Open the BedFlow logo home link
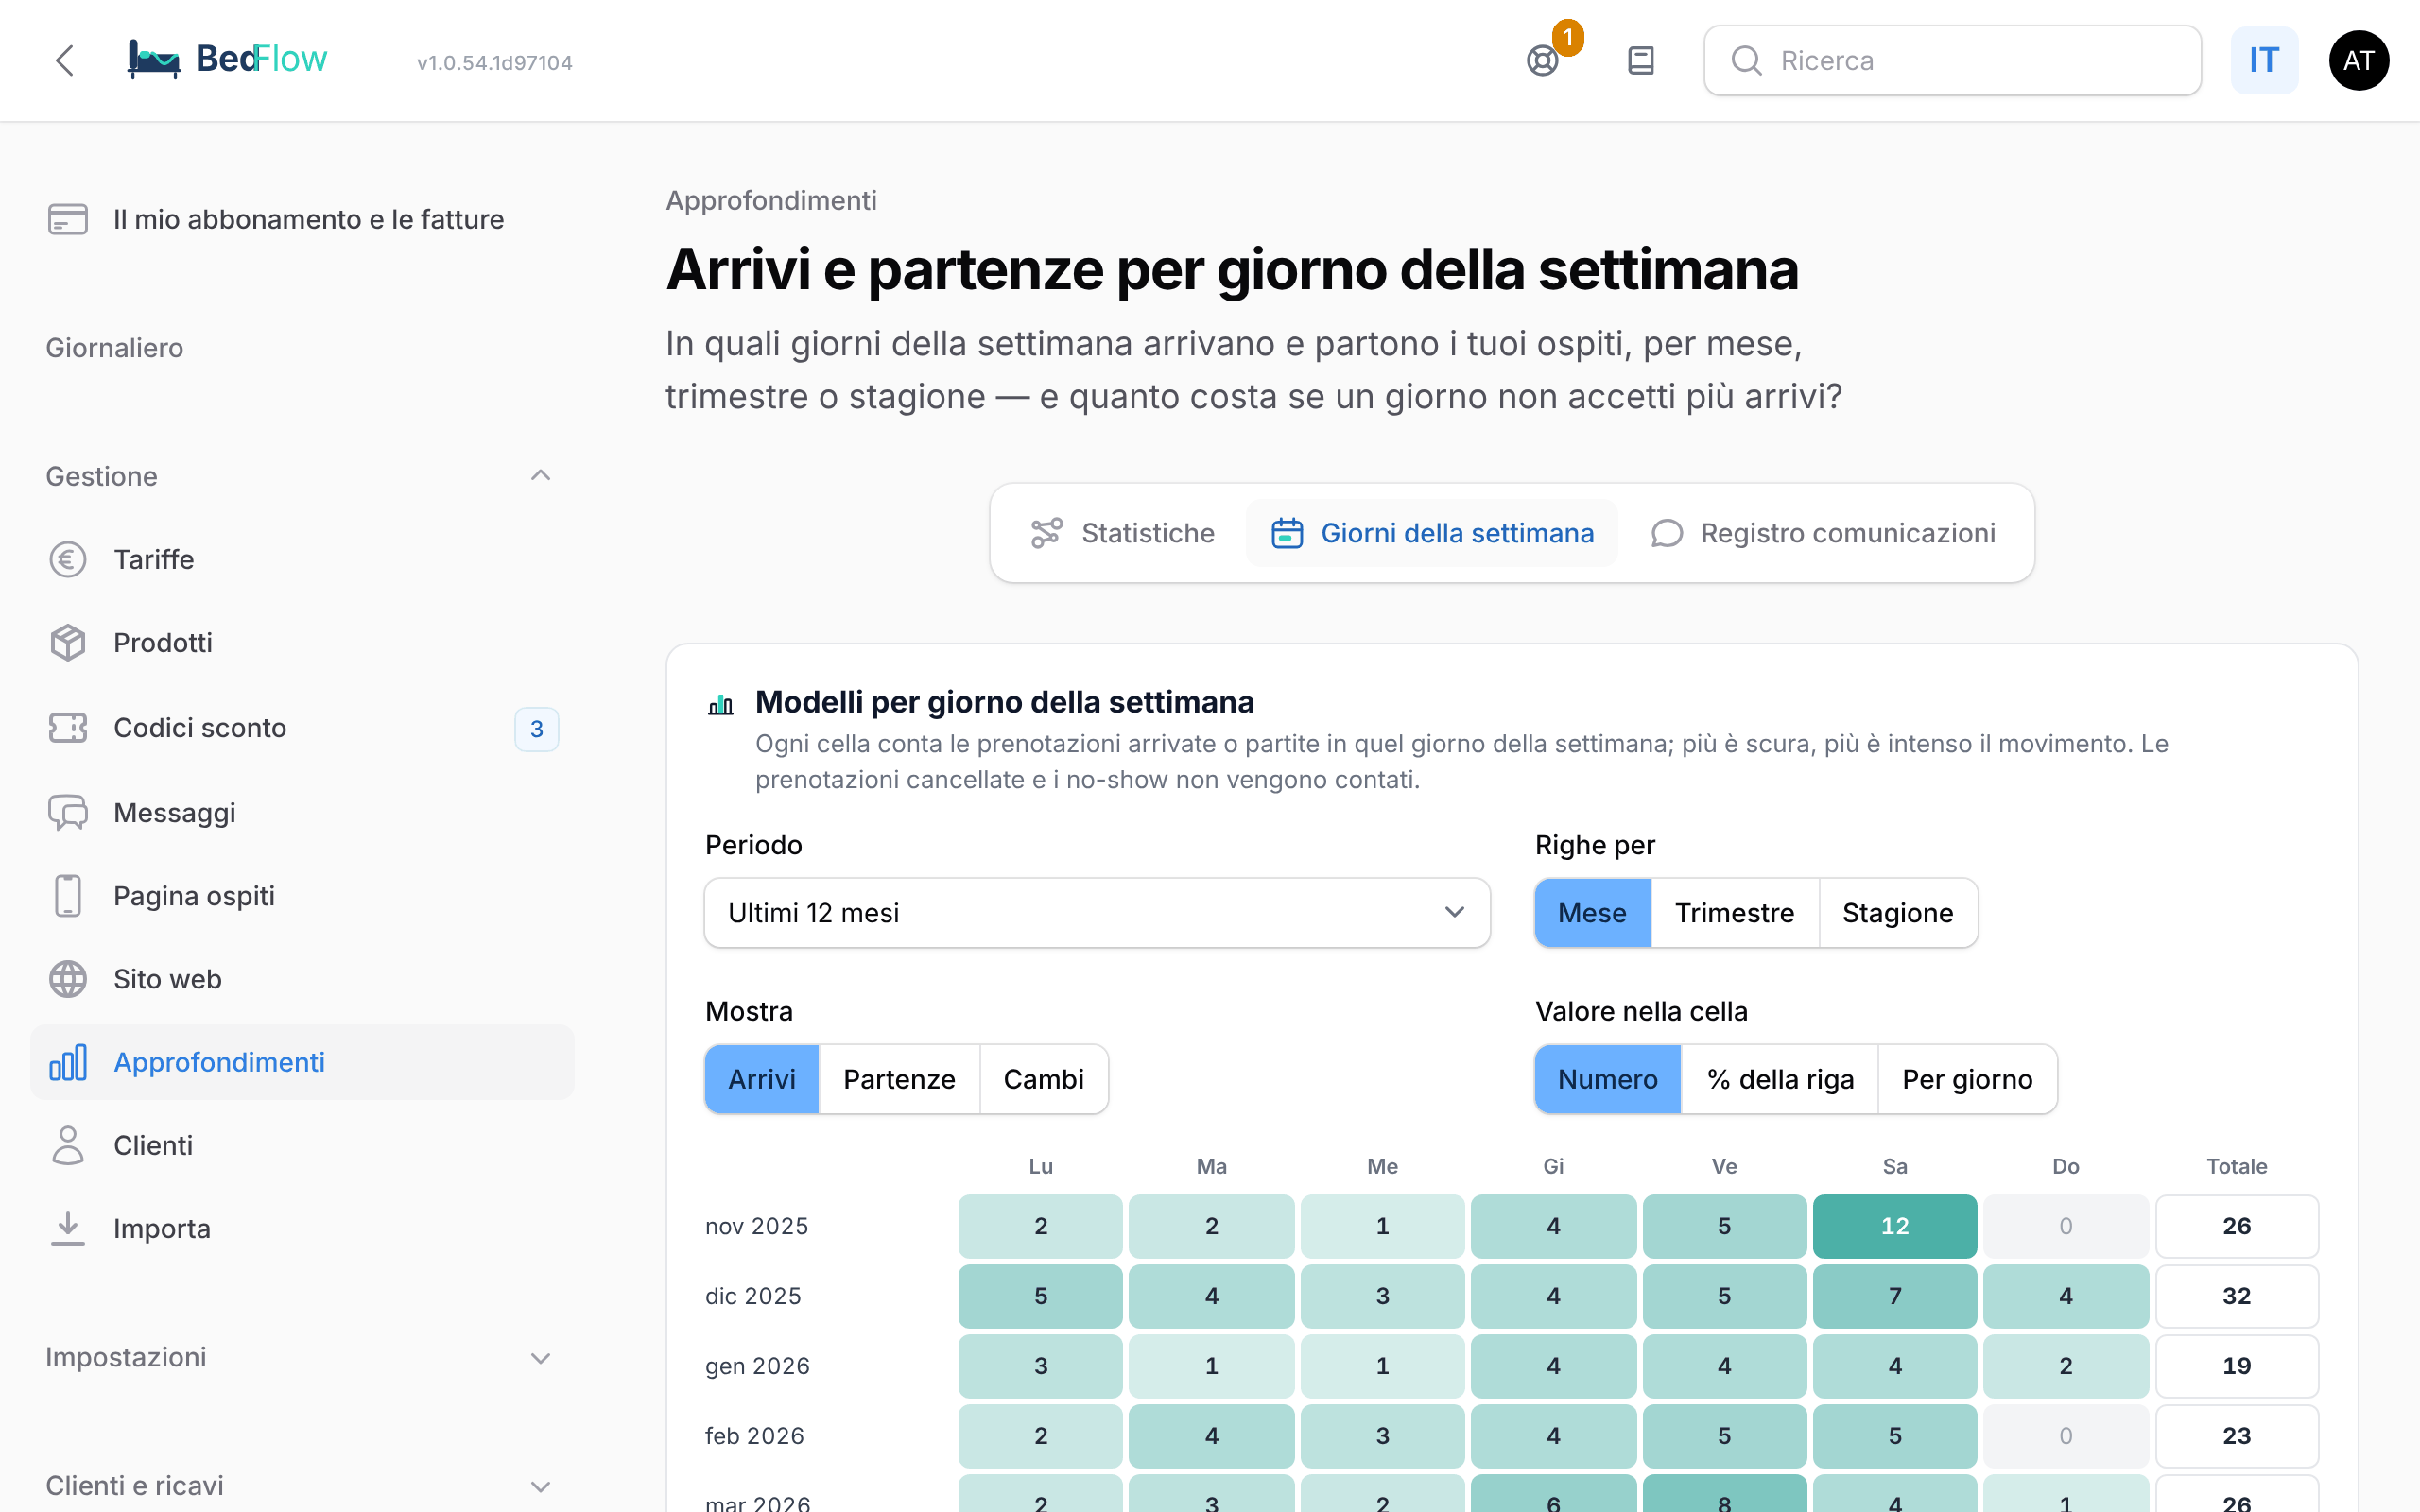This screenshot has height=1512, width=2420. tap(227, 59)
